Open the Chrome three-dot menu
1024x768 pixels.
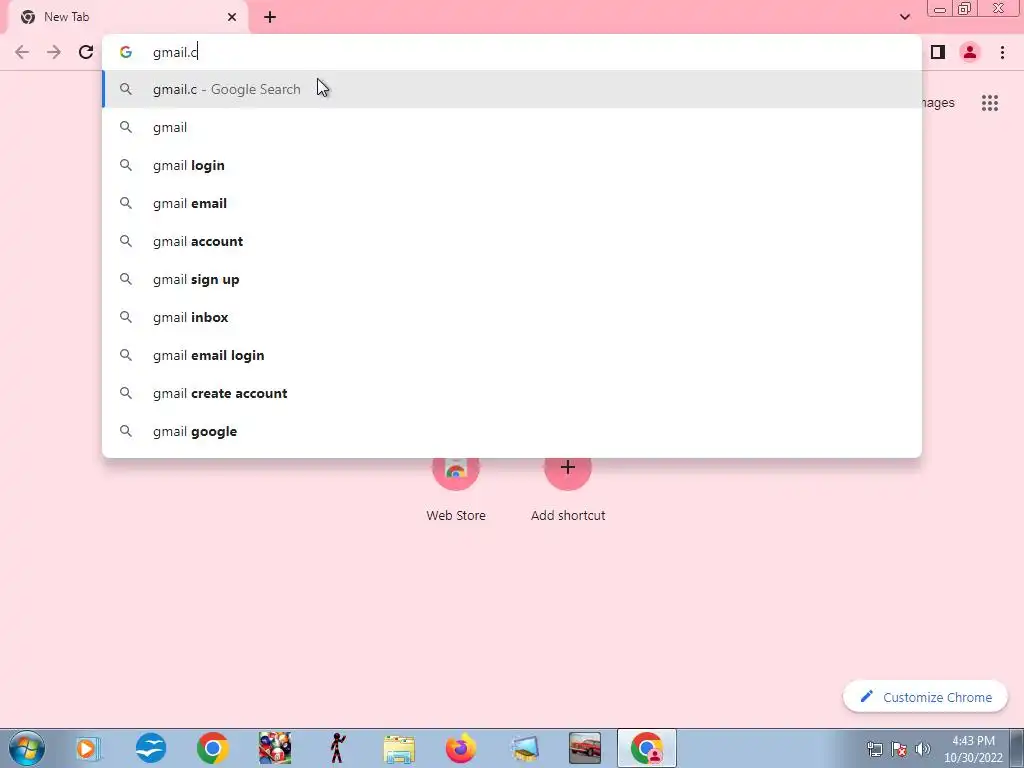point(1002,52)
